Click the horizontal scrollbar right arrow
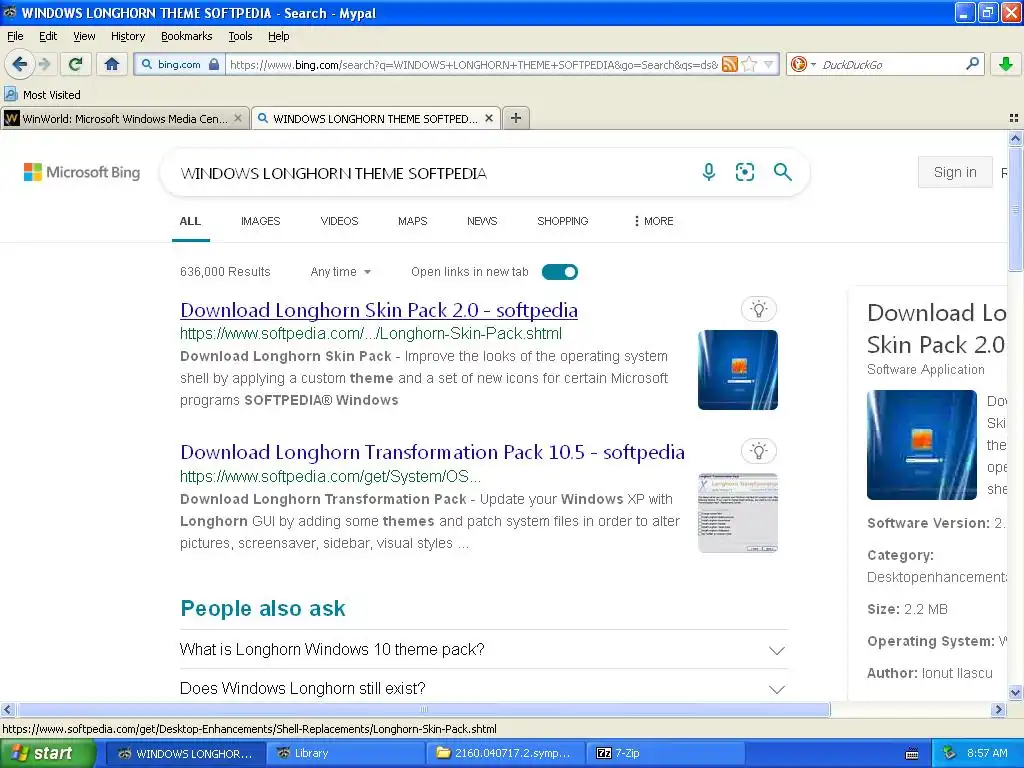 tap(998, 709)
